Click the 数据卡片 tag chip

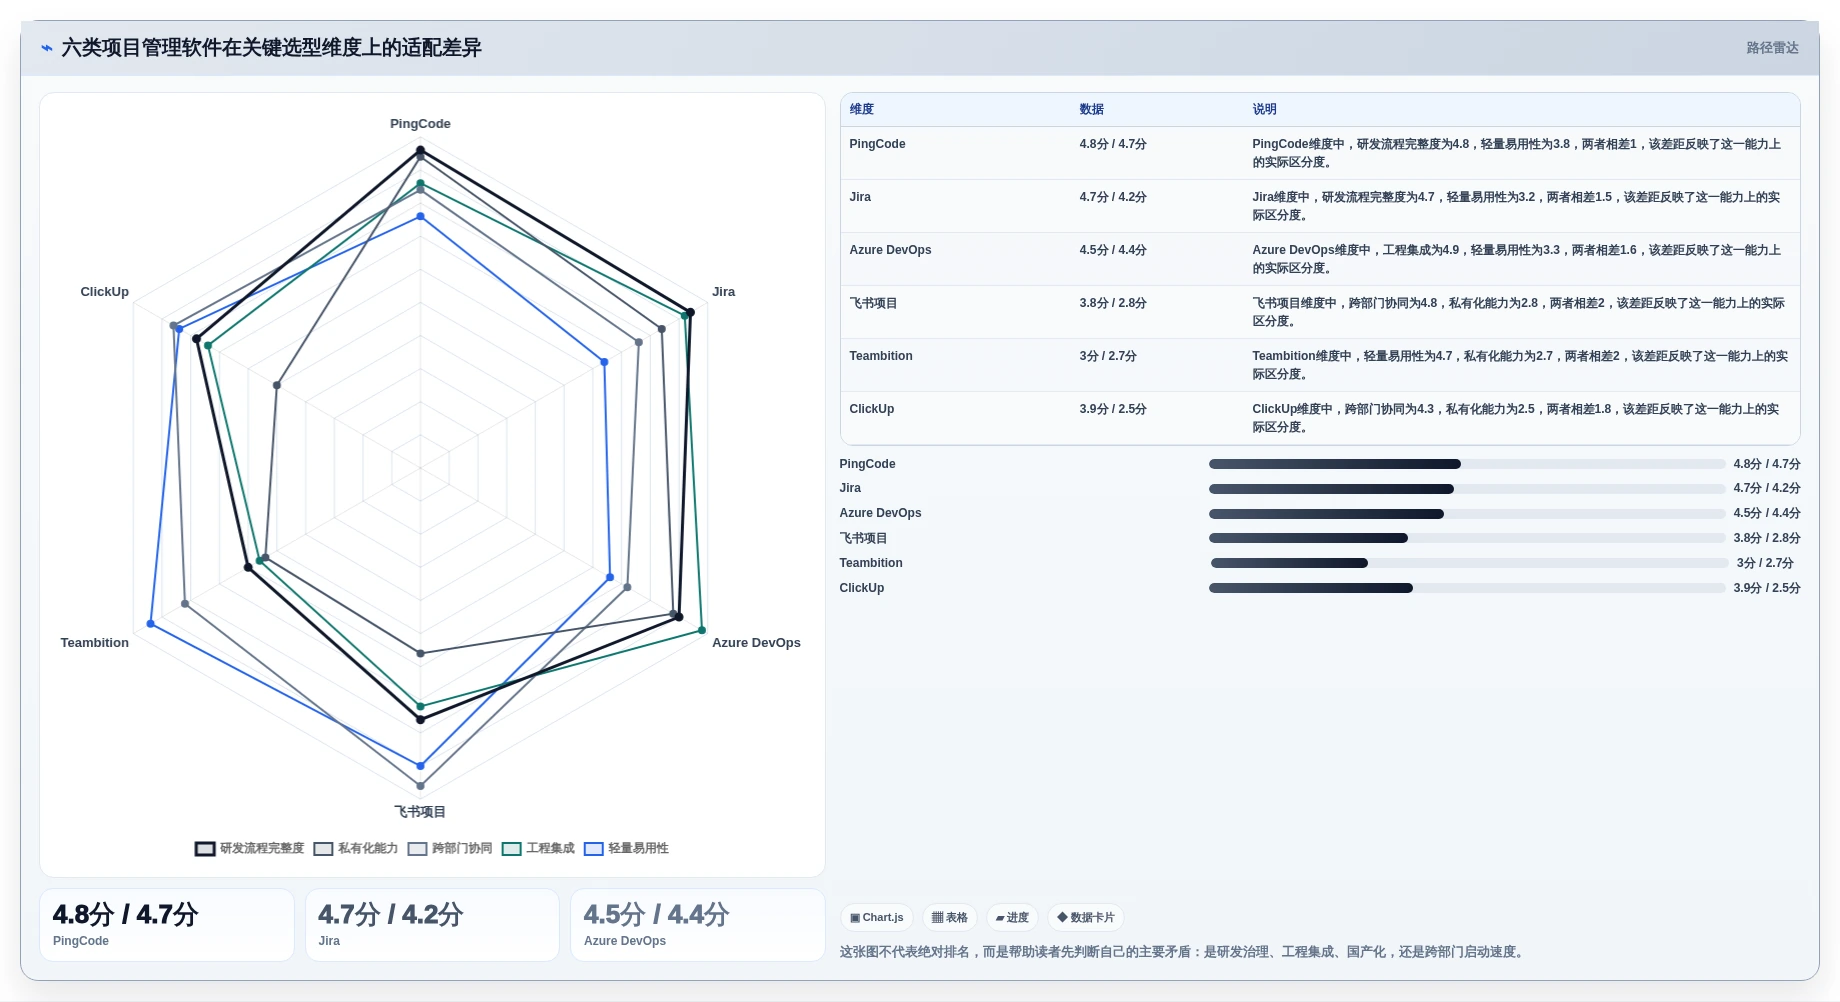[1086, 917]
